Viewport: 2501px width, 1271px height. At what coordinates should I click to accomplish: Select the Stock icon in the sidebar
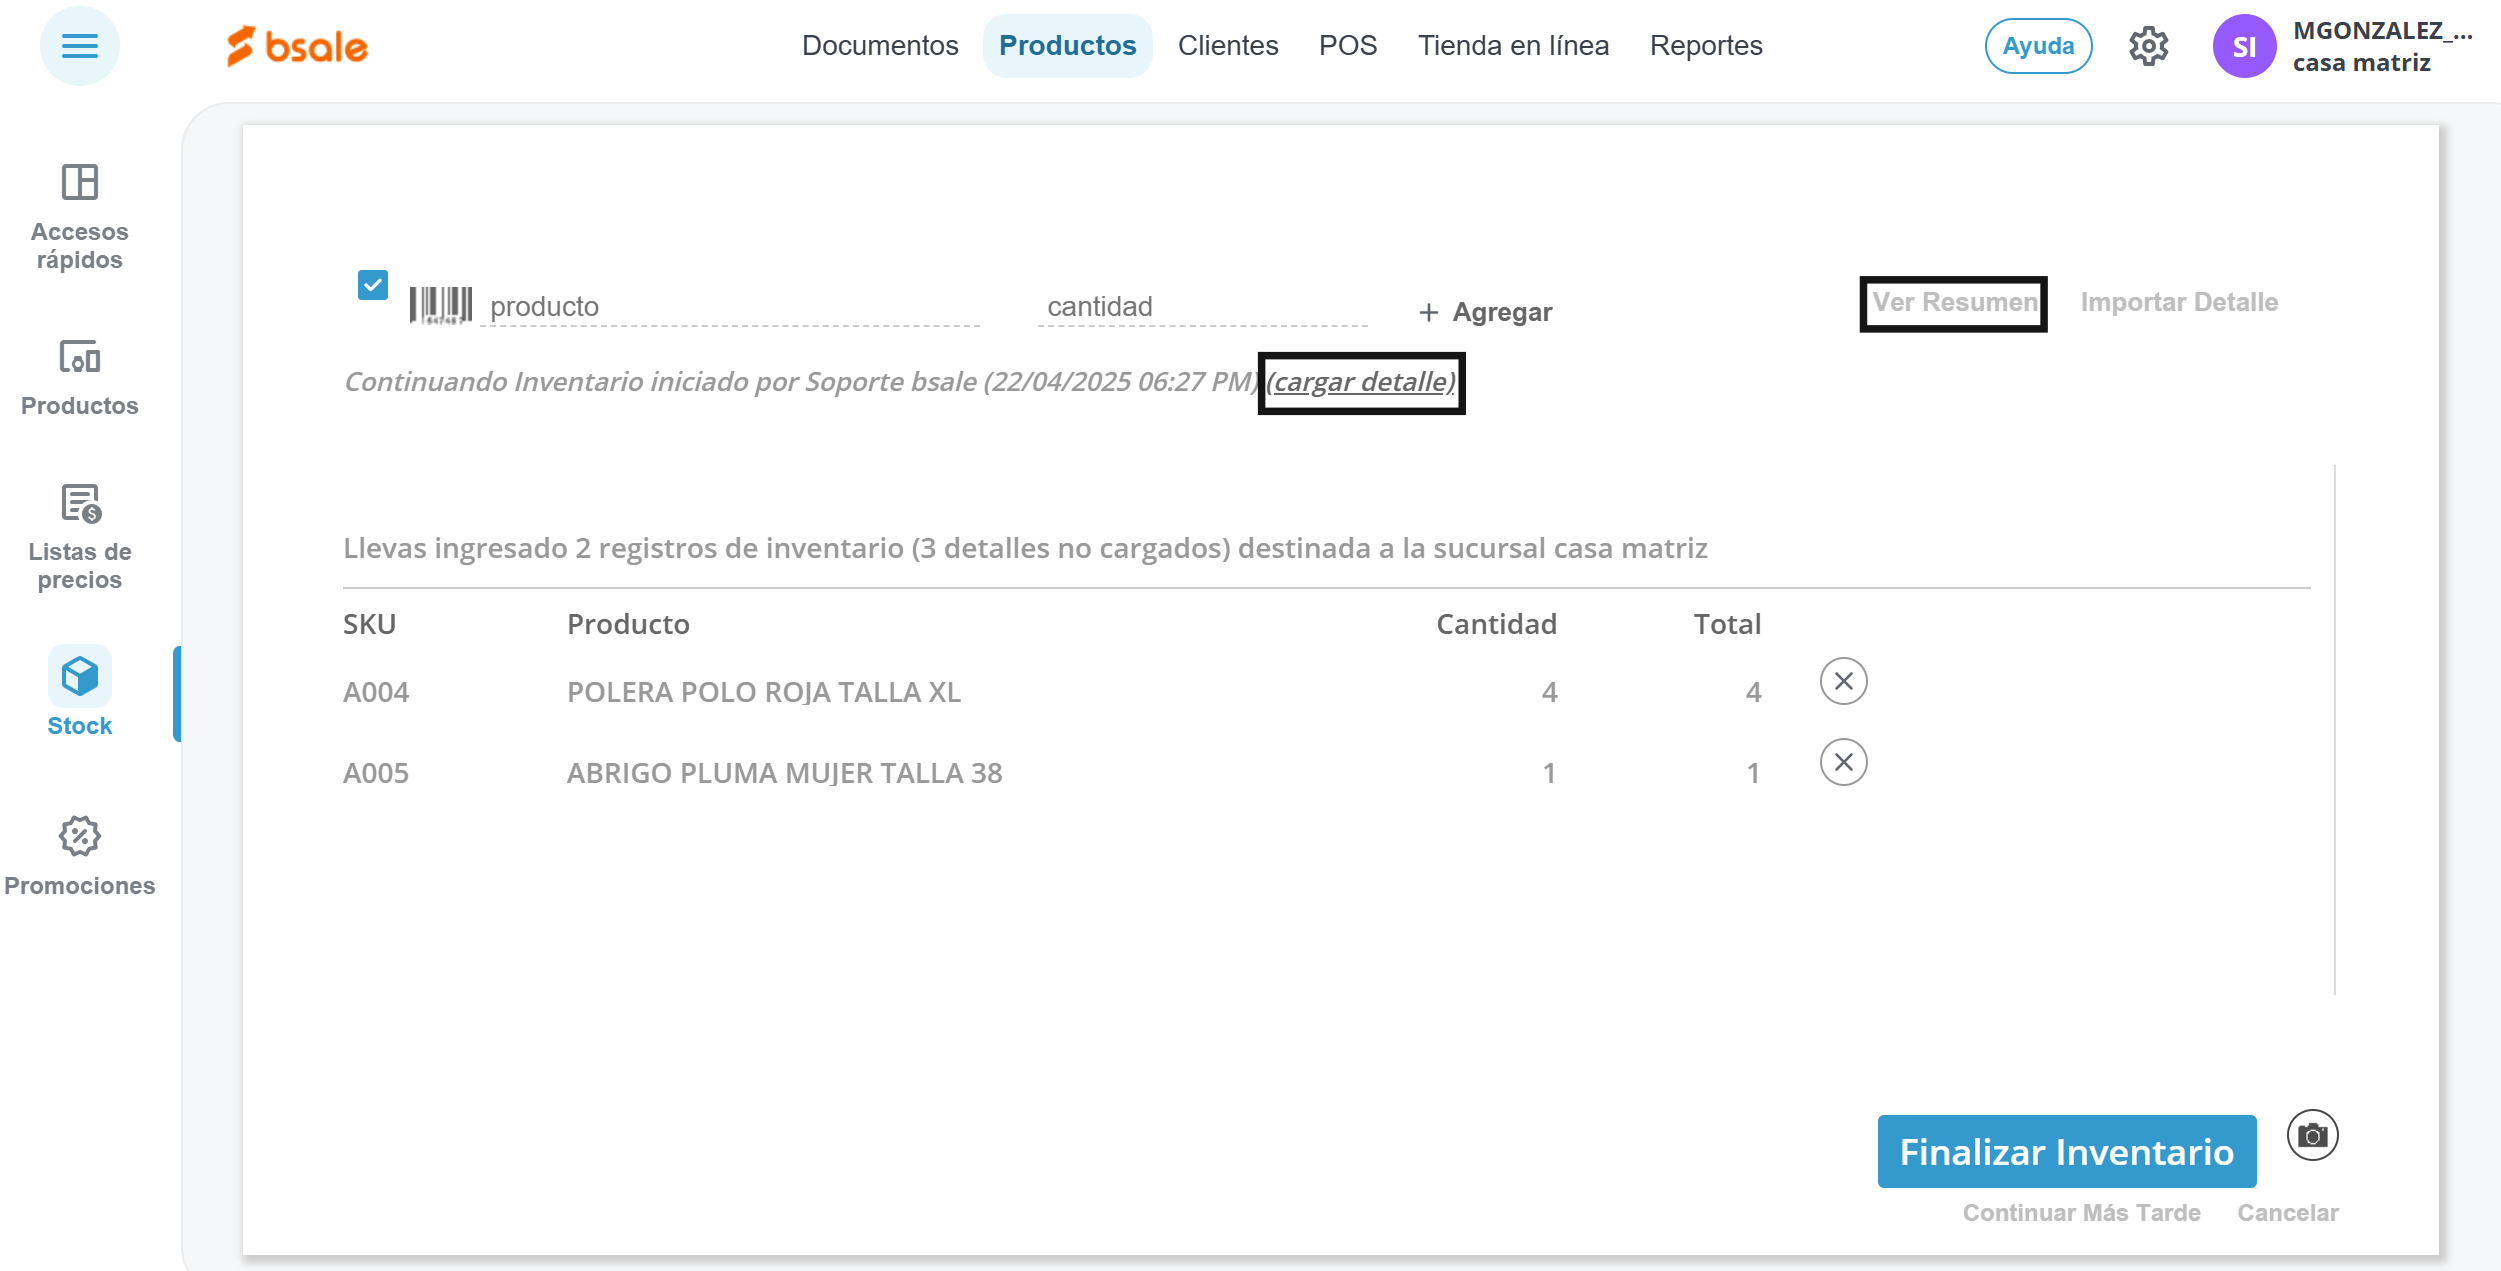[79, 677]
